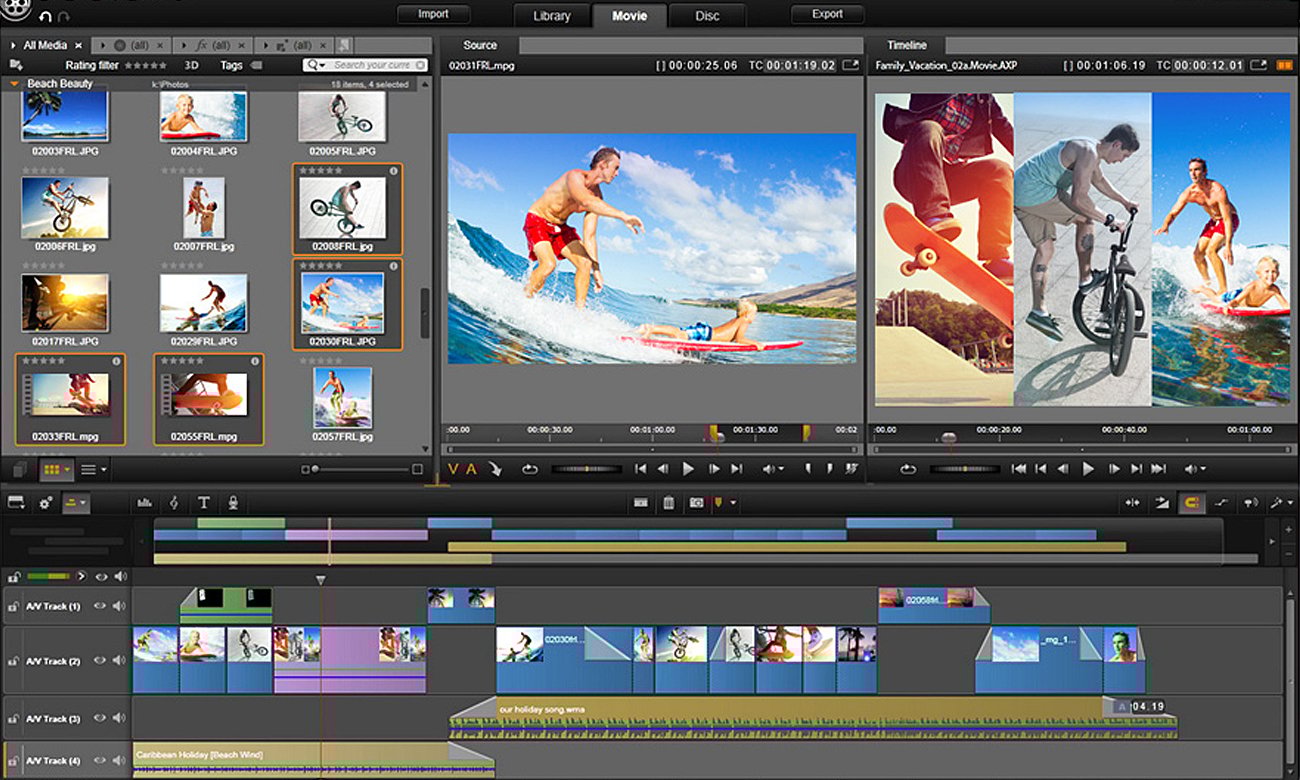This screenshot has width=1300, height=780.
Task: Click the trash/delete icon on the timeline toolbar
Action: [668, 503]
